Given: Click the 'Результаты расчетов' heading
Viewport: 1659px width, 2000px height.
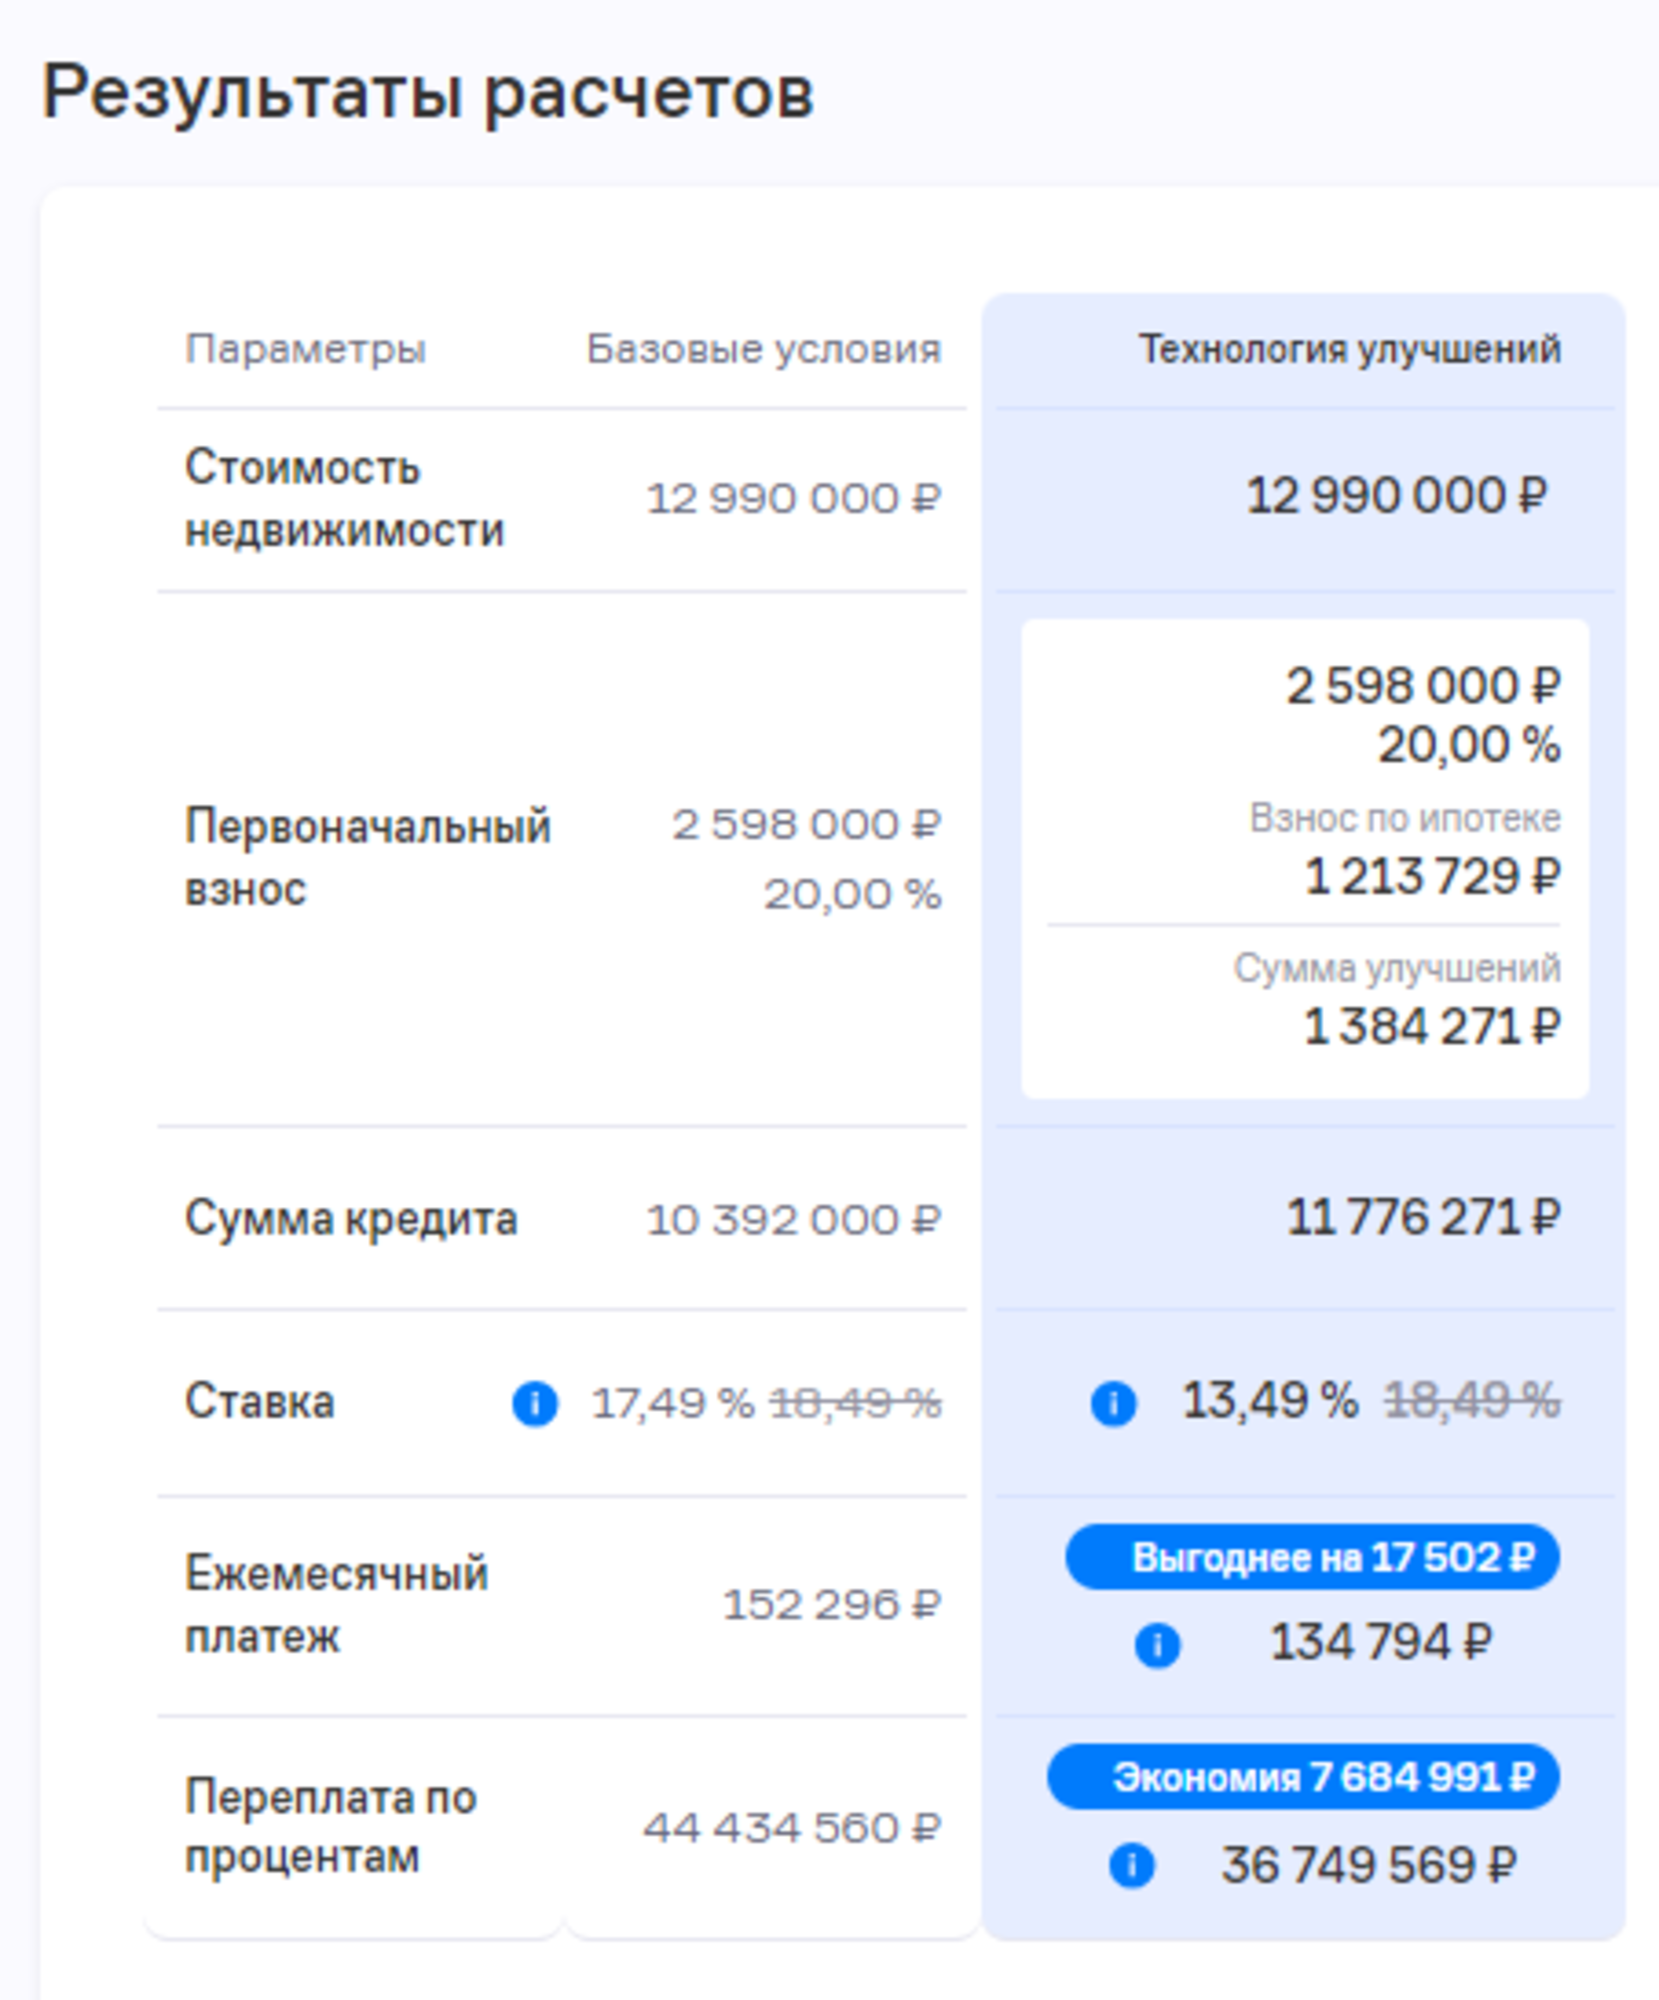Looking at the screenshot, I should (x=428, y=93).
